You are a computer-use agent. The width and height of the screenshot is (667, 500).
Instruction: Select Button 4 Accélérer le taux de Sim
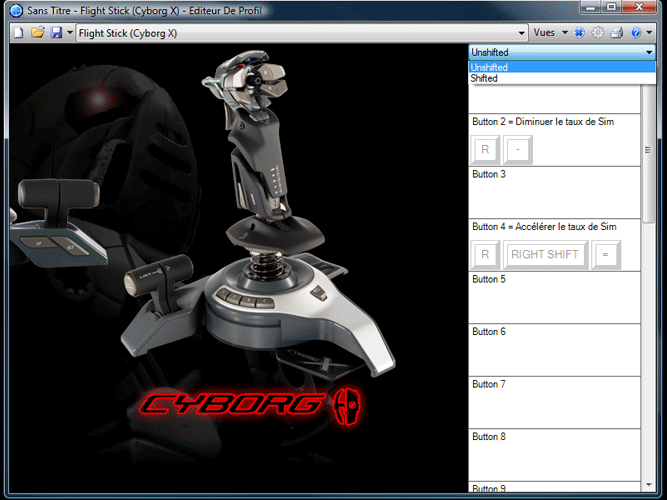555,245
